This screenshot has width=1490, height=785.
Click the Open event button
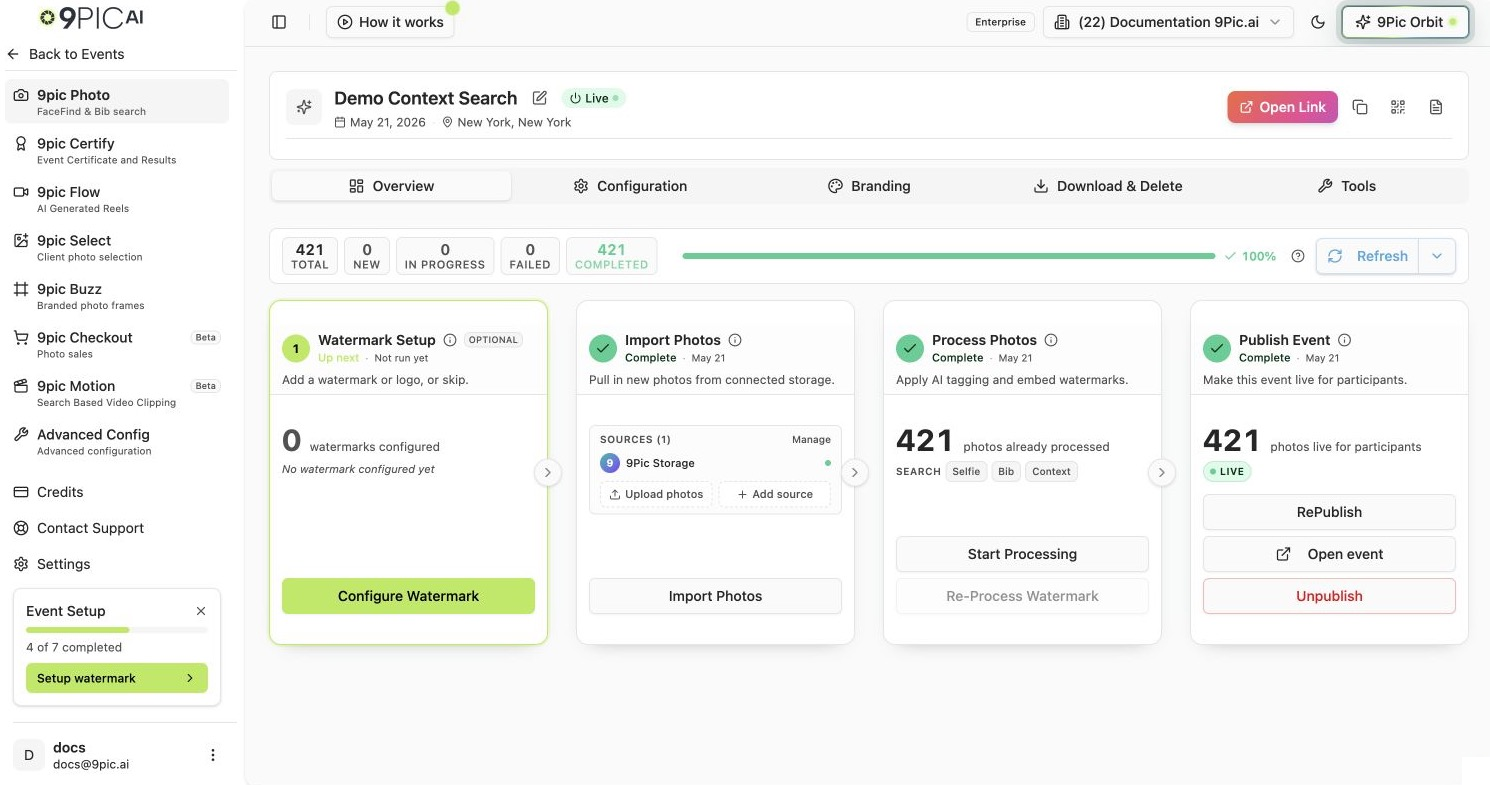tap(1329, 554)
